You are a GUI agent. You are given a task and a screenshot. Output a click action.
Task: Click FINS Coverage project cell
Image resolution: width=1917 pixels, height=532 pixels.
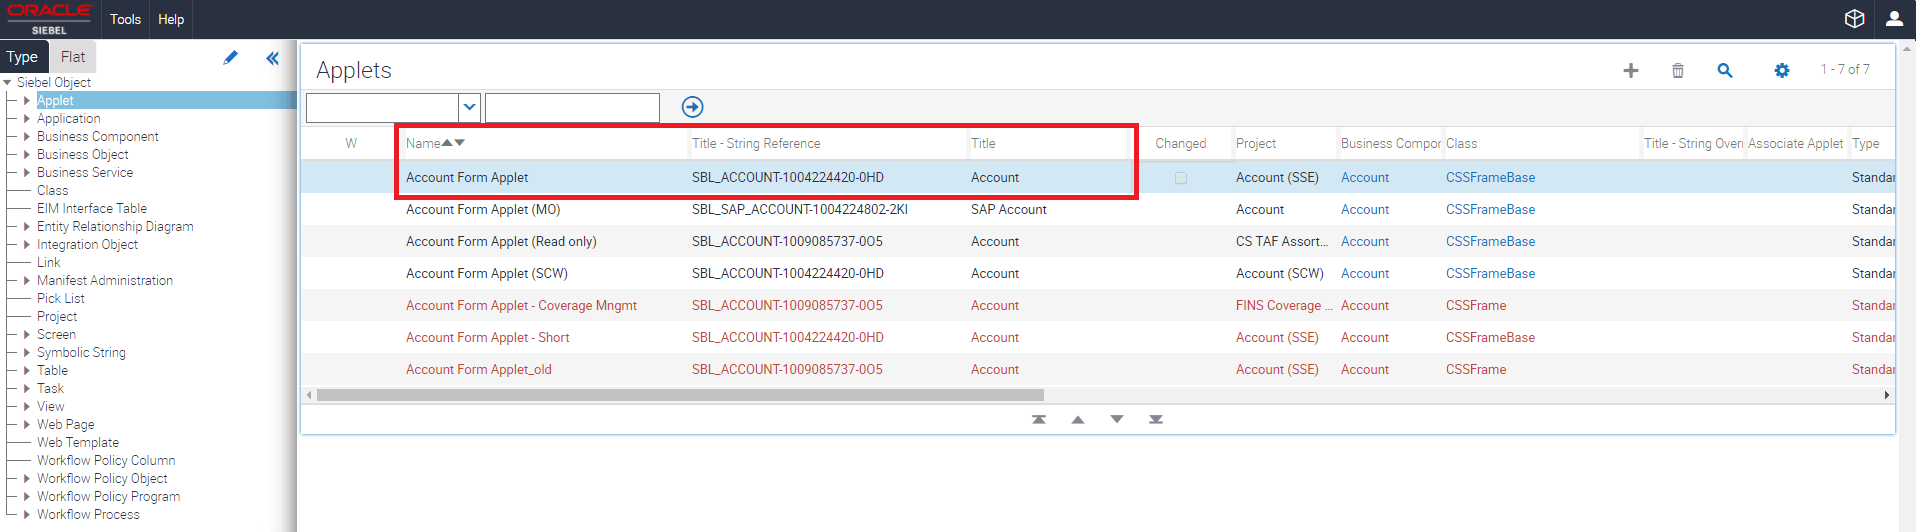[1284, 306]
